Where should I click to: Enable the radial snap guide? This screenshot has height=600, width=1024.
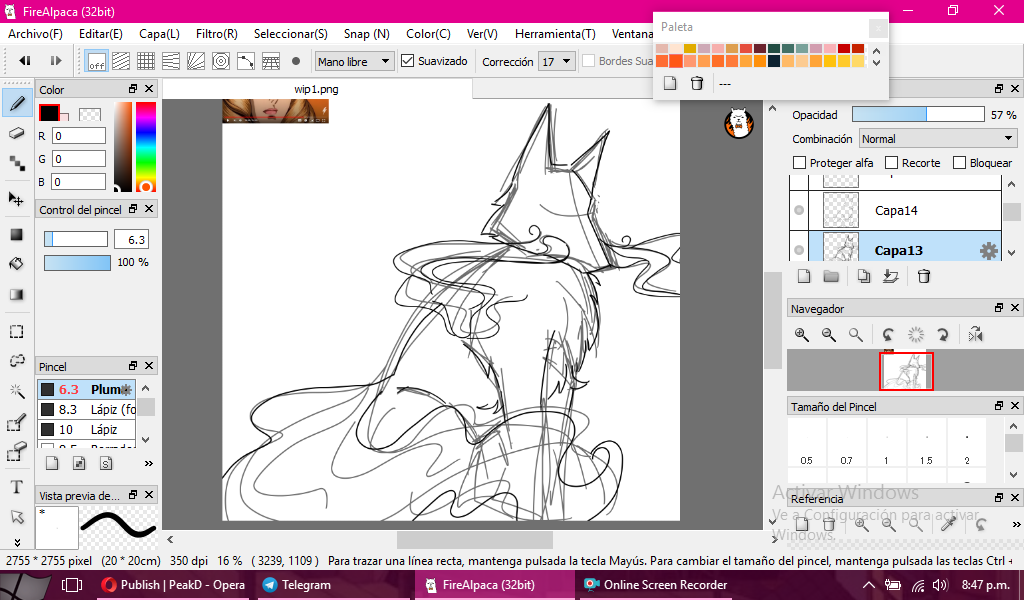tap(196, 61)
